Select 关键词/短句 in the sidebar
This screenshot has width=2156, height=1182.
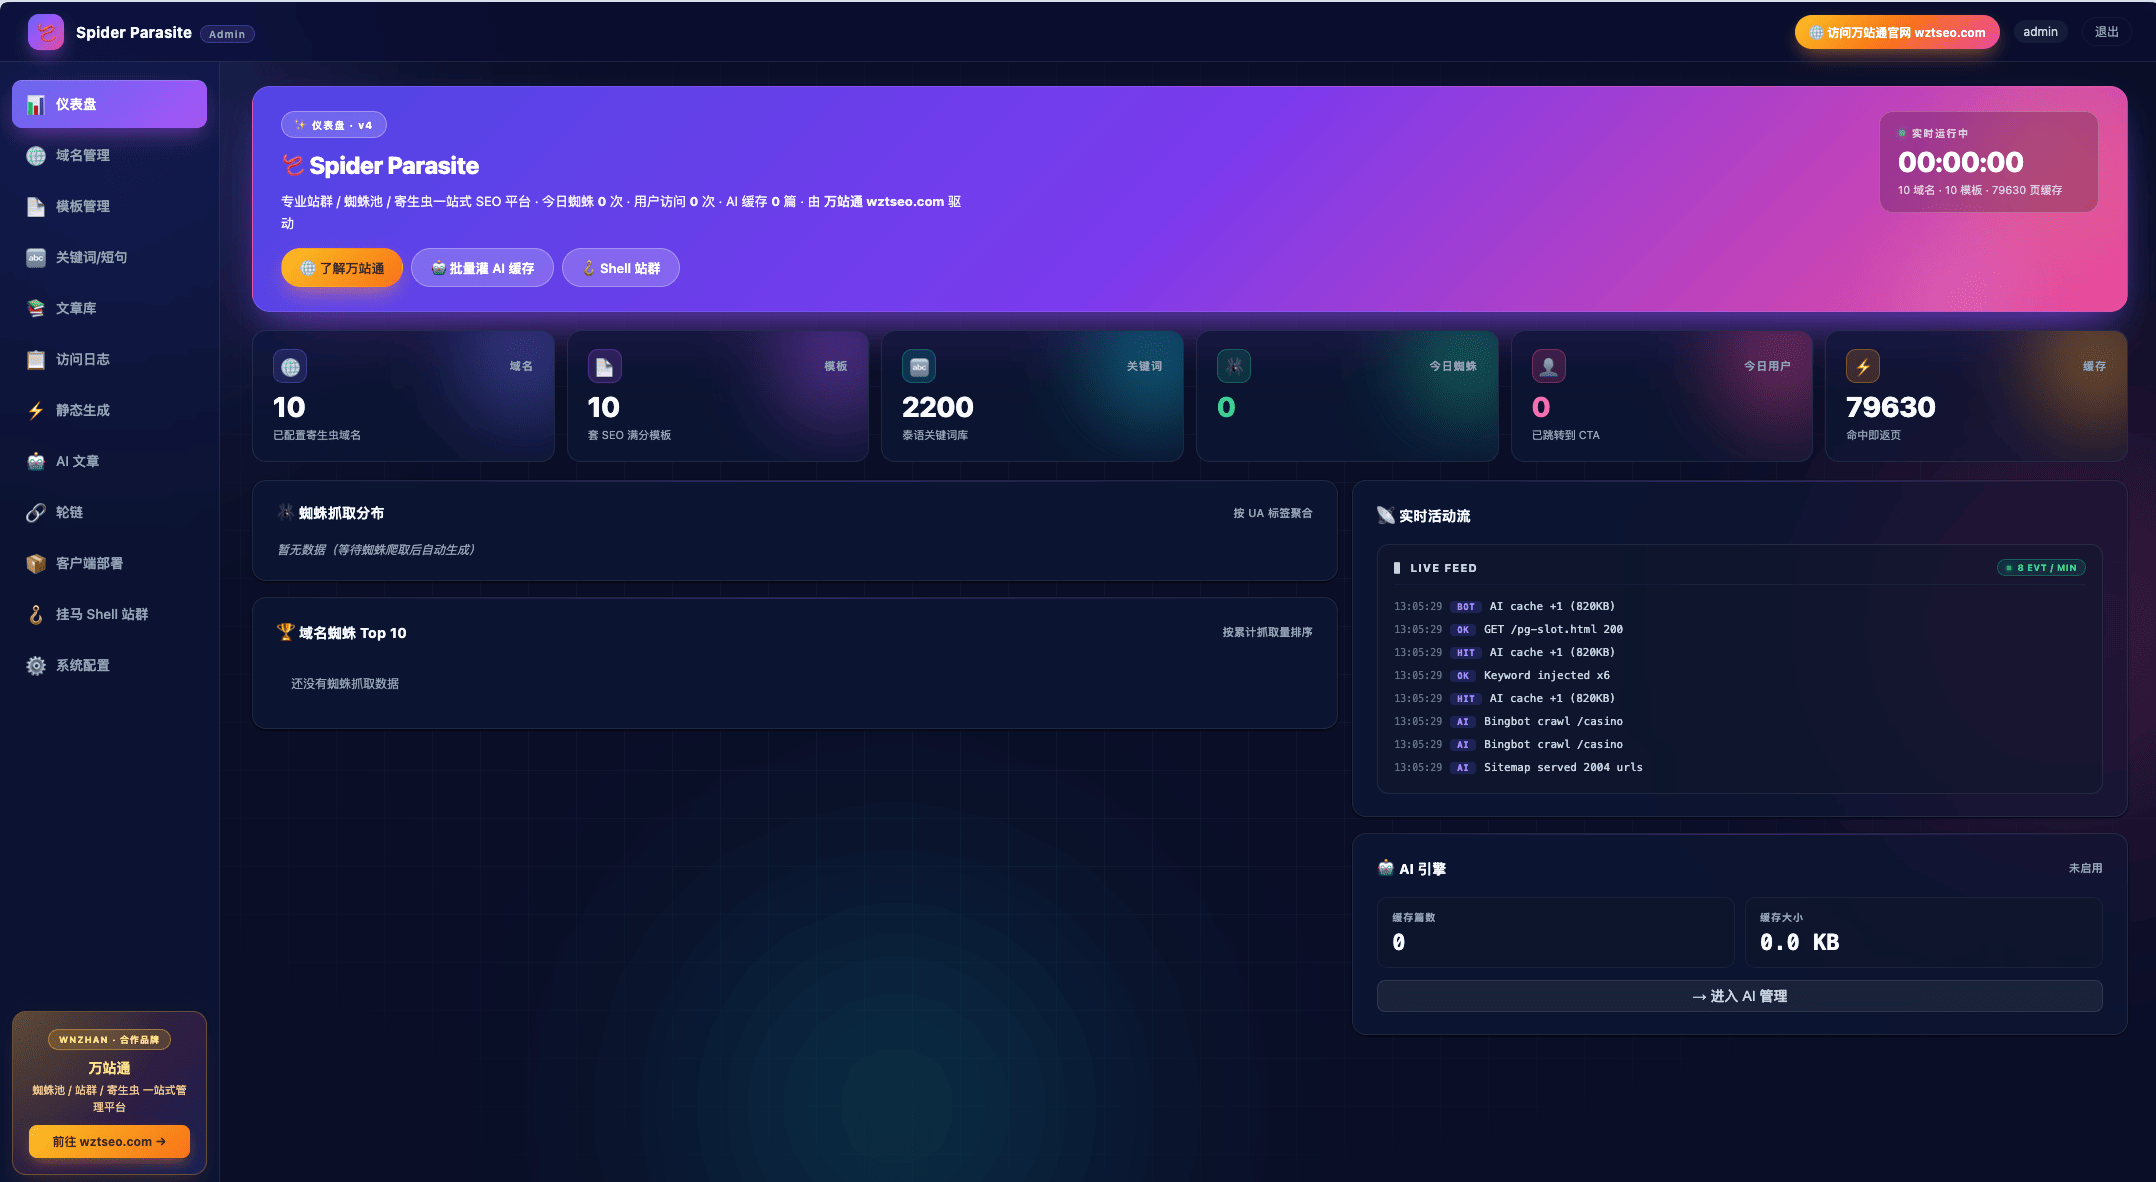point(110,257)
